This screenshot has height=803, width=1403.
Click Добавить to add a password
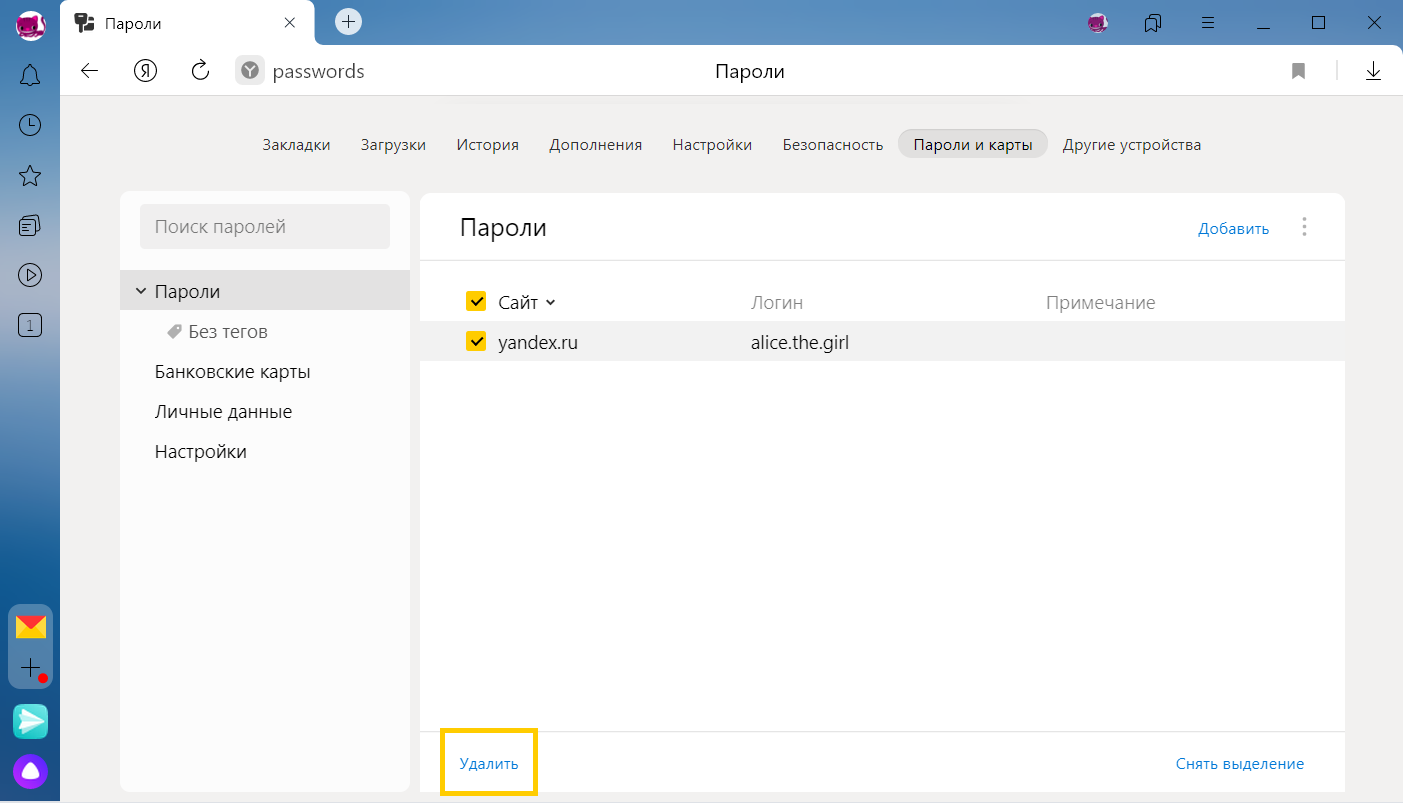click(1234, 228)
